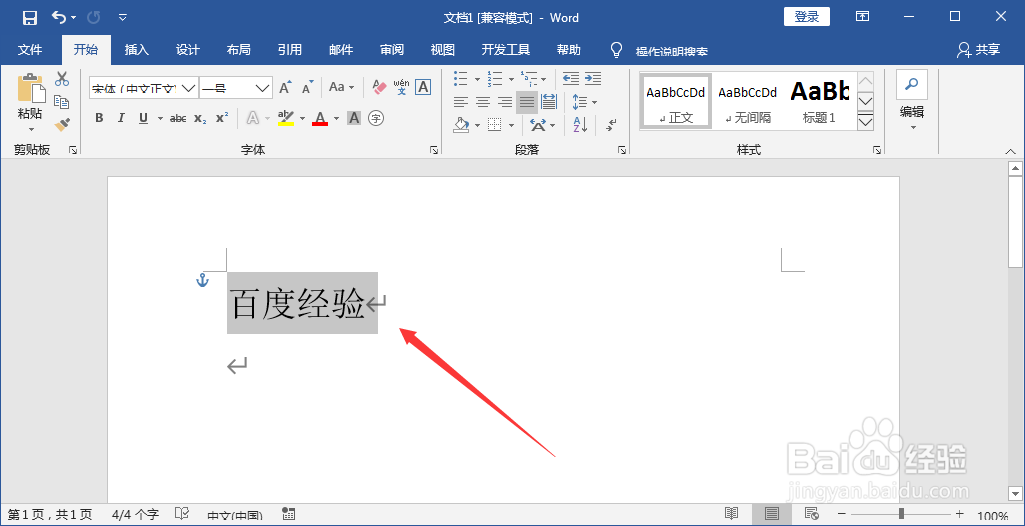
Task: Center the paragraph text
Action: [x=483, y=102]
